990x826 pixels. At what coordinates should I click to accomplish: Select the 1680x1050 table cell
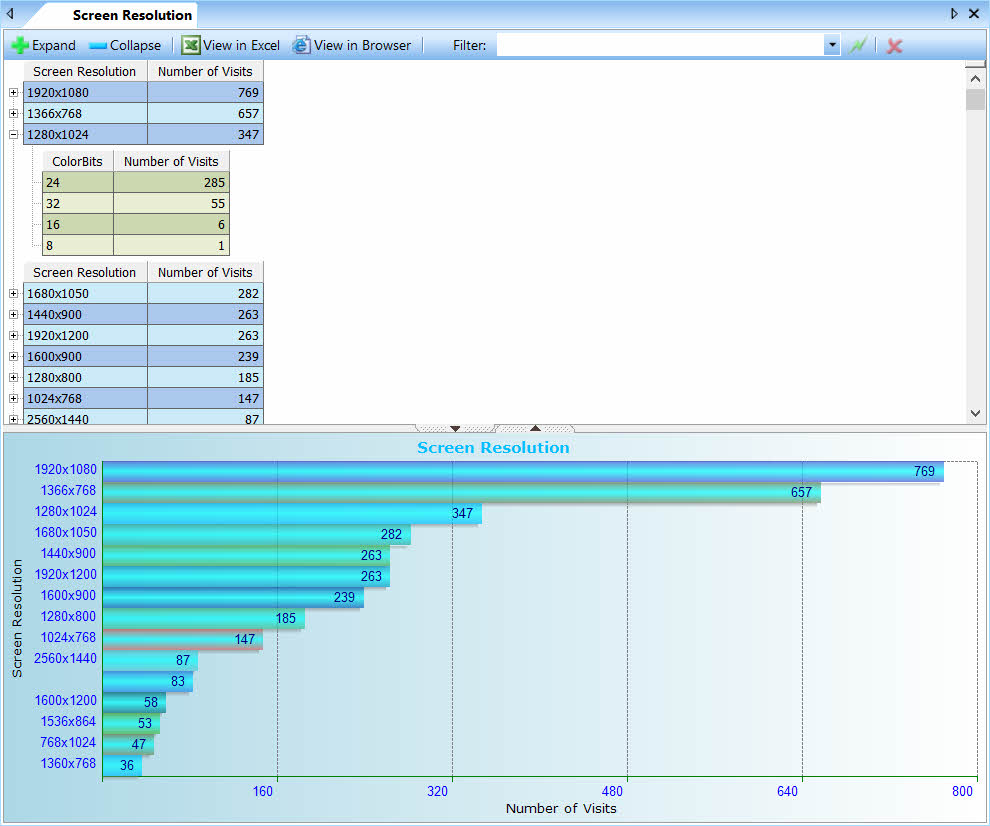point(85,293)
